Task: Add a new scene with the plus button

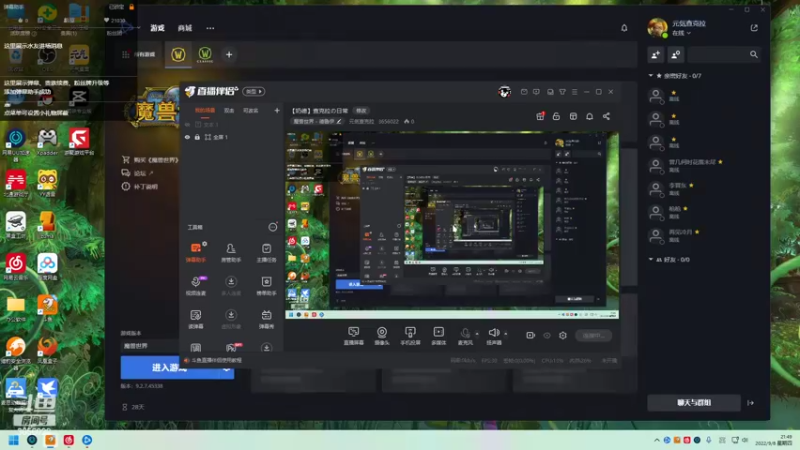Action: point(277,110)
